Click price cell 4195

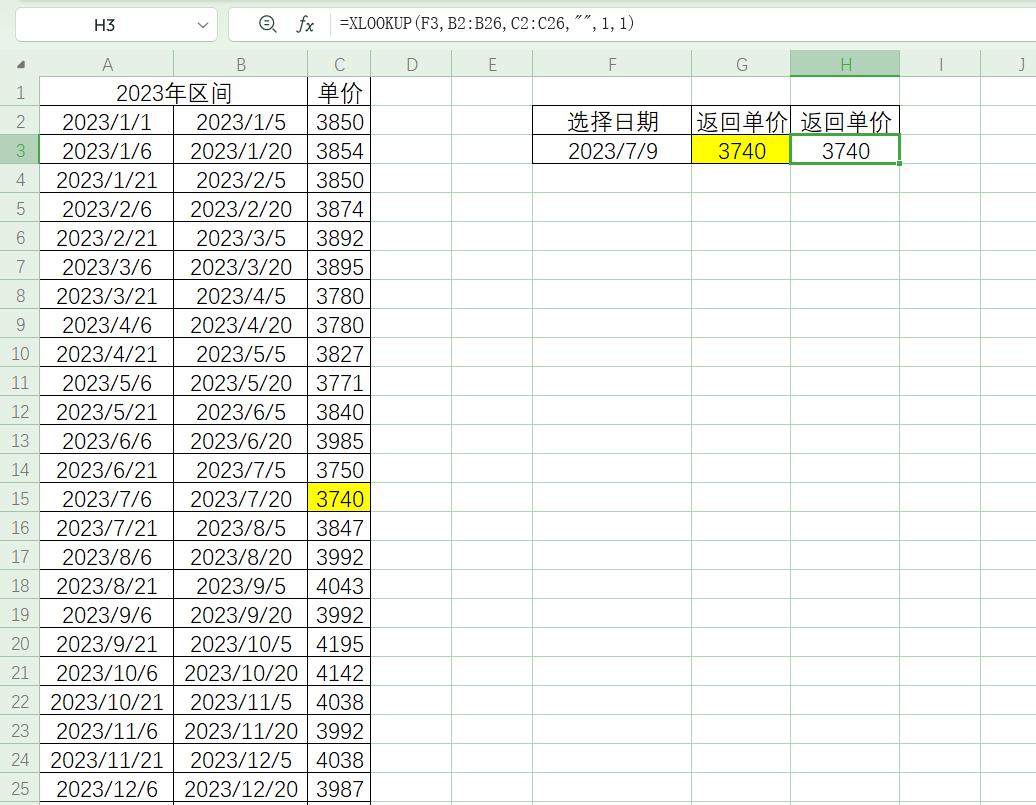pyautogui.click(x=340, y=643)
